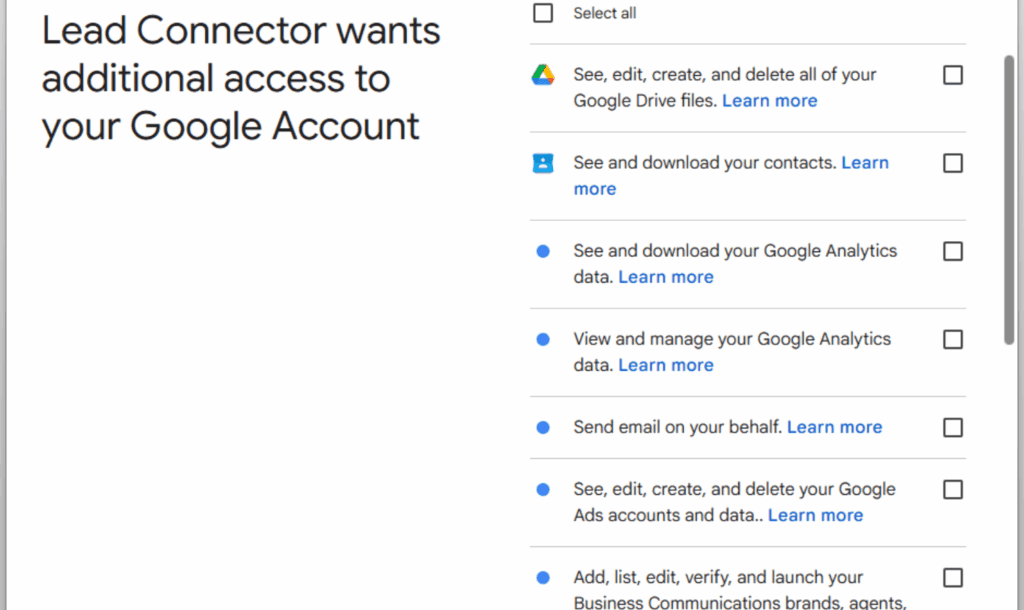The width and height of the screenshot is (1024, 610).
Task: Open 'Learn more' for 'View and manage Analytics'
Action: (x=665, y=365)
